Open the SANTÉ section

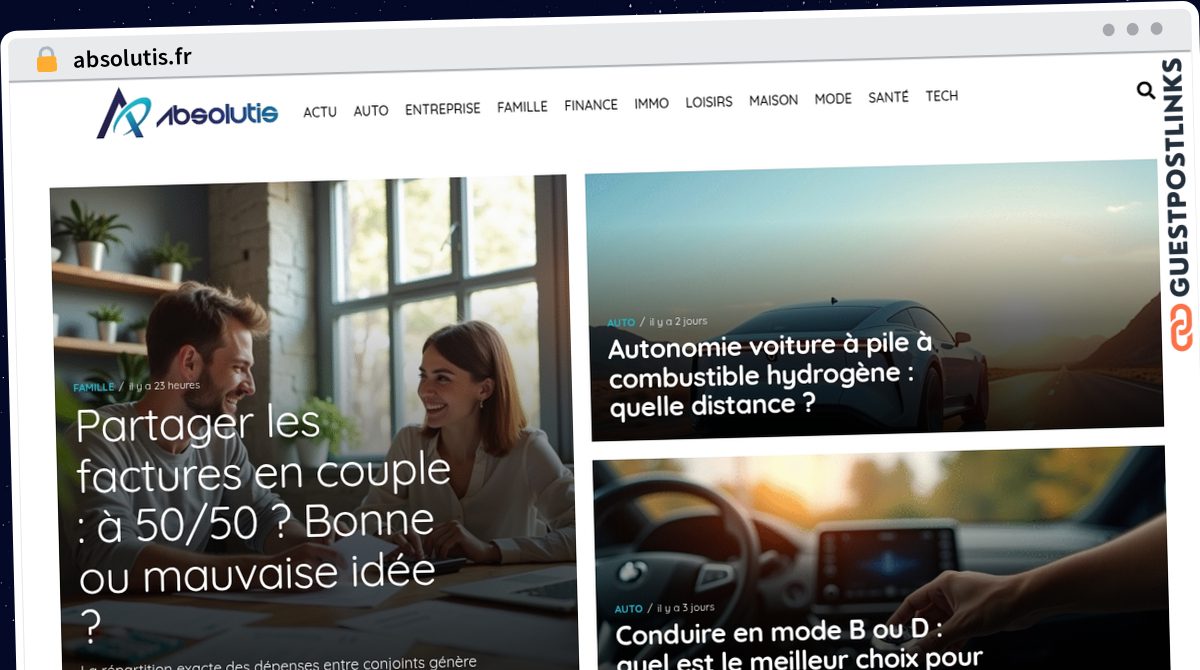pos(888,97)
